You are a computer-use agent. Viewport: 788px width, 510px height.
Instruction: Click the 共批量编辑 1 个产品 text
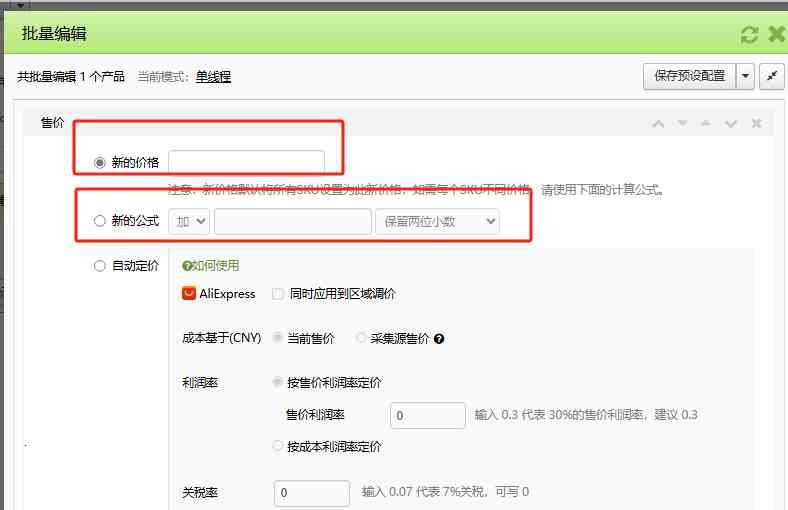[x=71, y=77]
